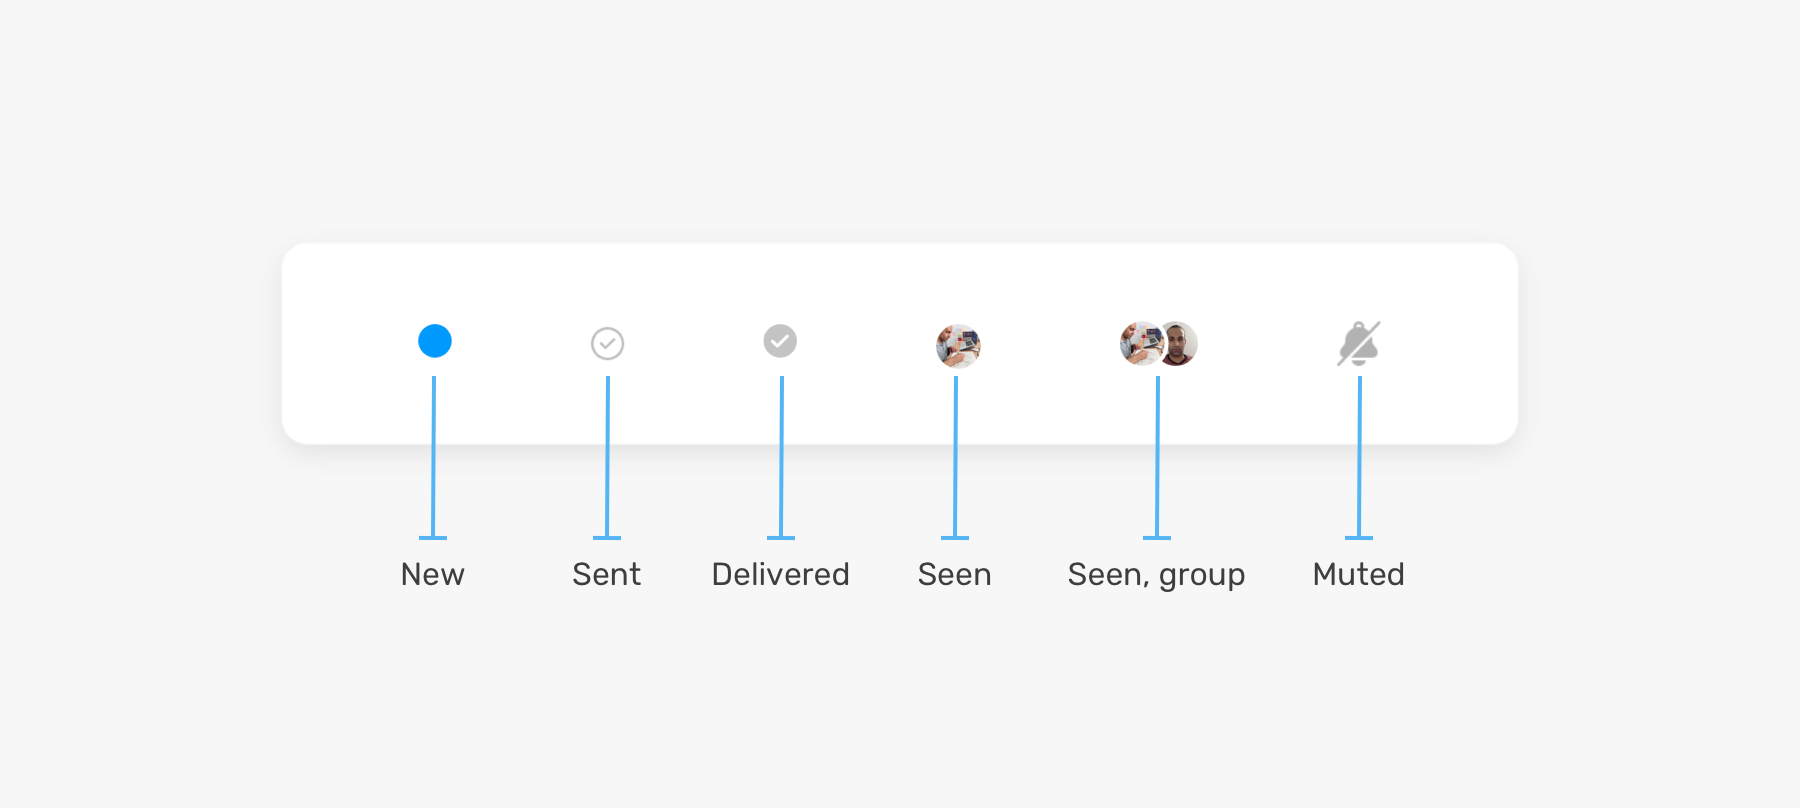Click the single Seen avatar thumbnail
This screenshot has height=808, width=1800.
pyautogui.click(x=958, y=346)
